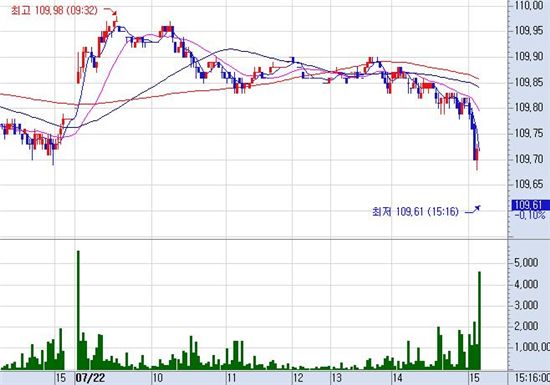Click the 1,000.00 volume axis label
Image resolution: width=550 pixels, height=385 pixels.
(532, 347)
